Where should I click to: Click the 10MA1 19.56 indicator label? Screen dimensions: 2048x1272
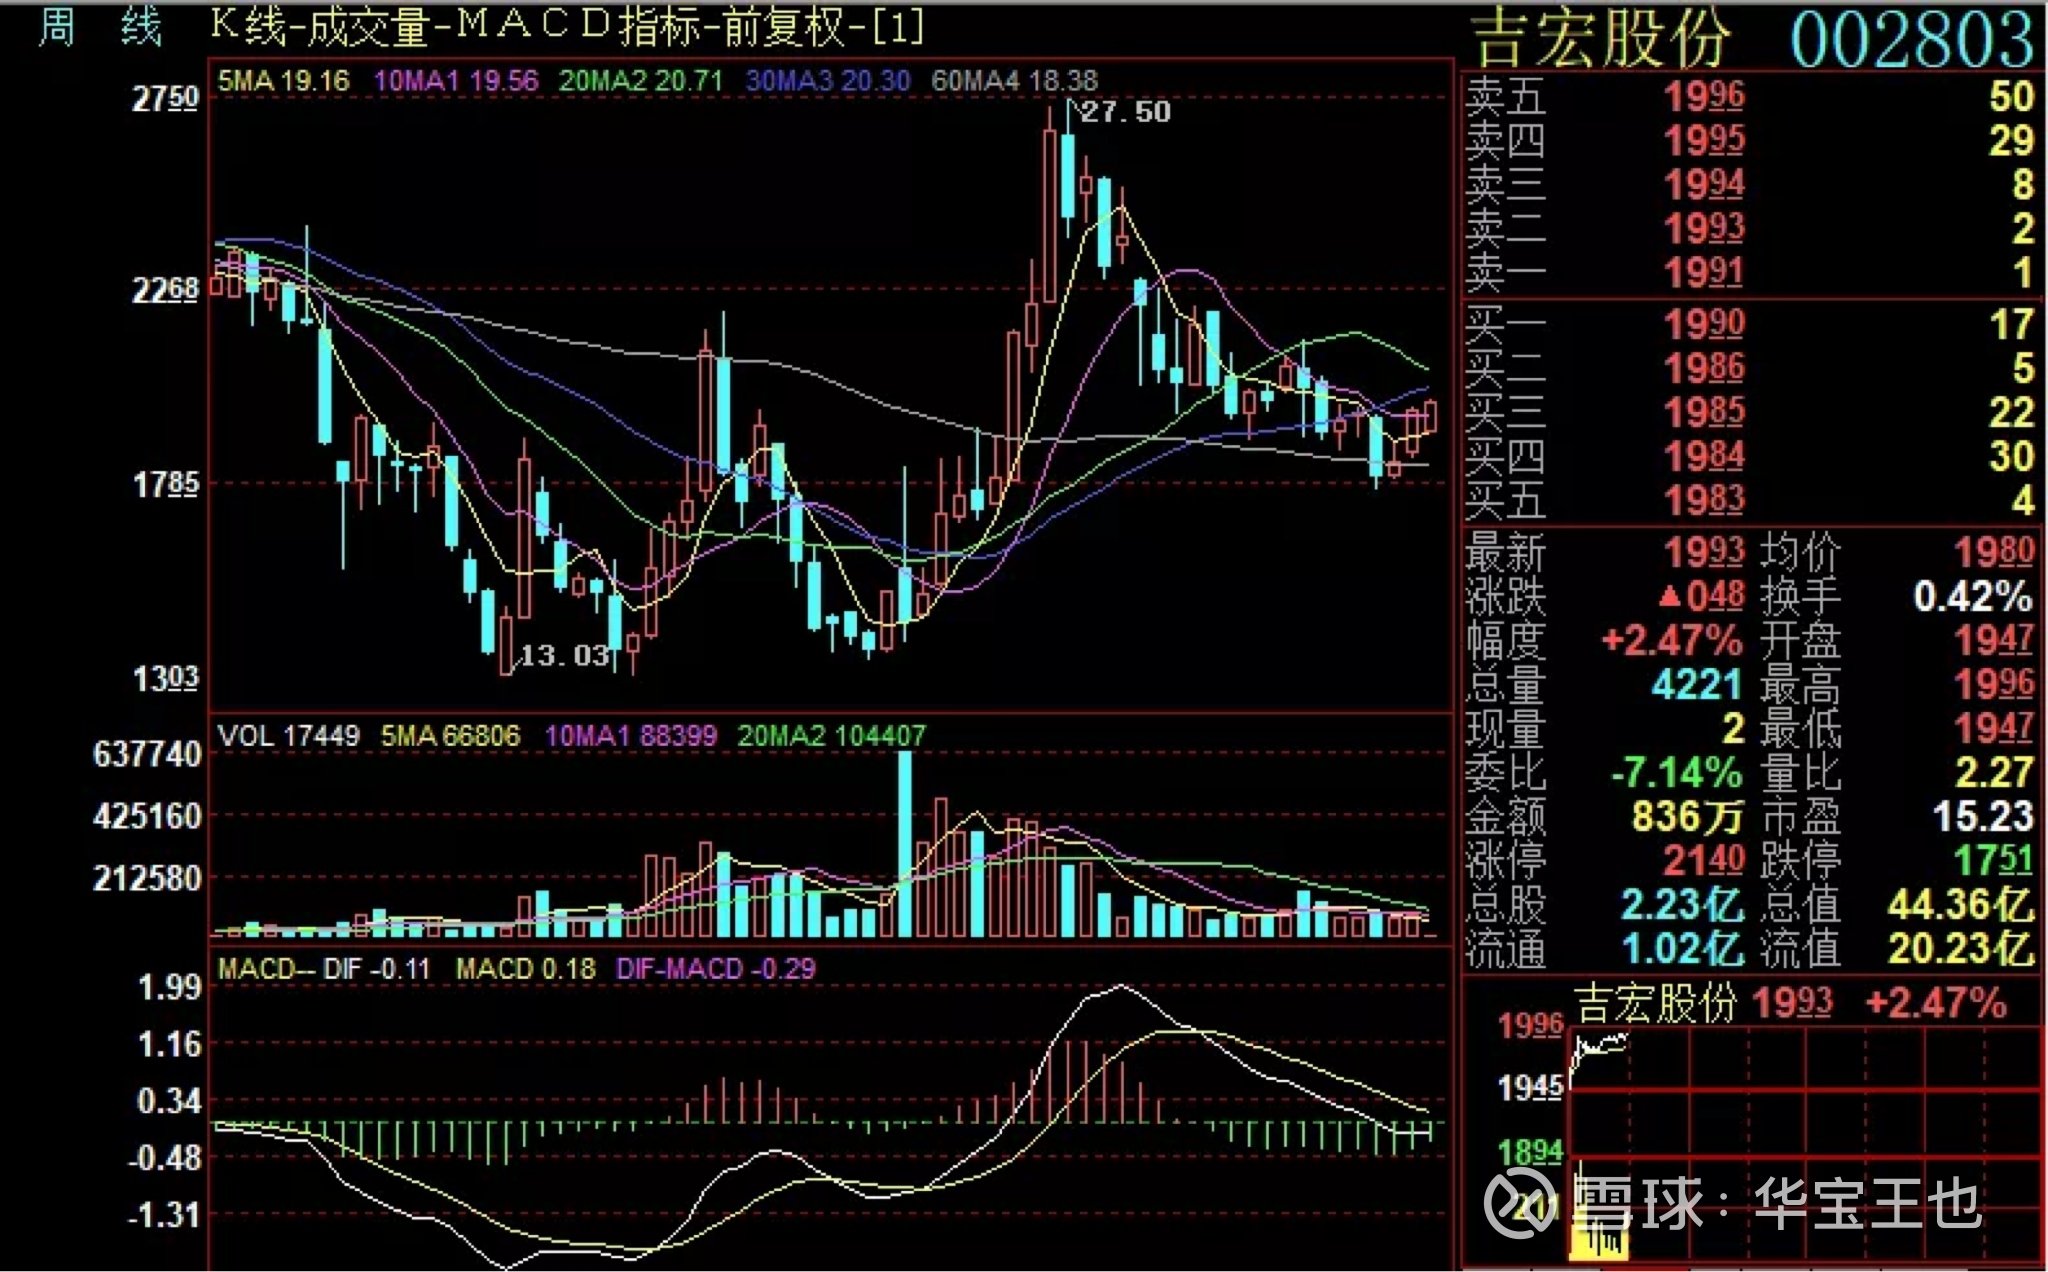(x=455, y=81)
